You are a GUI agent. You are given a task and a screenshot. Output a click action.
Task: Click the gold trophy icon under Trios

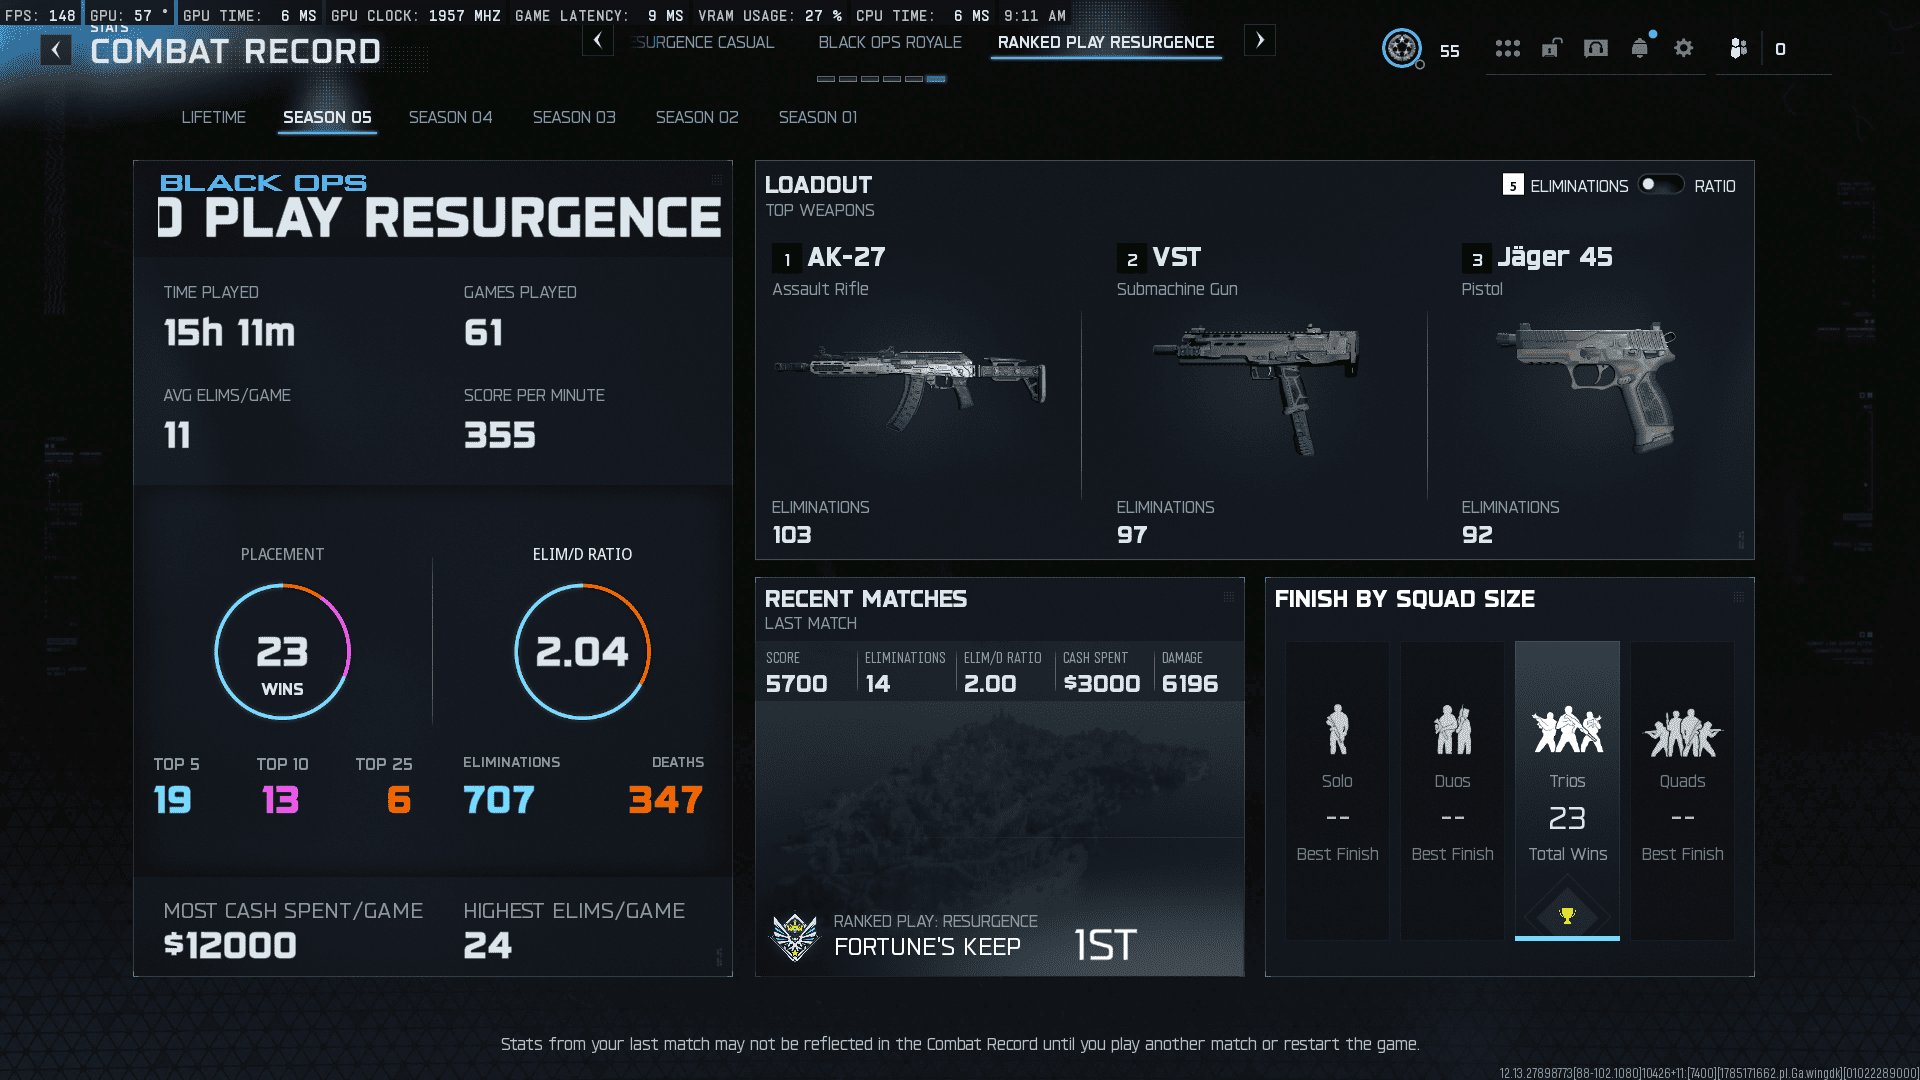tap(1567, 915)
